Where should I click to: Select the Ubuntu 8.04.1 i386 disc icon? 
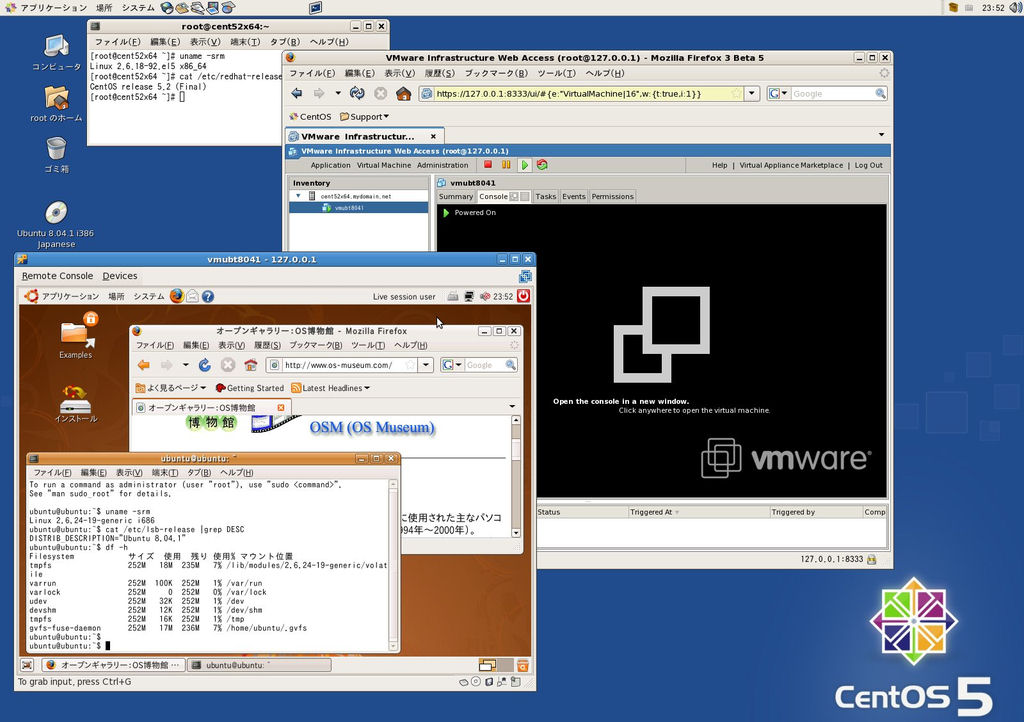(x=56, y=224)
